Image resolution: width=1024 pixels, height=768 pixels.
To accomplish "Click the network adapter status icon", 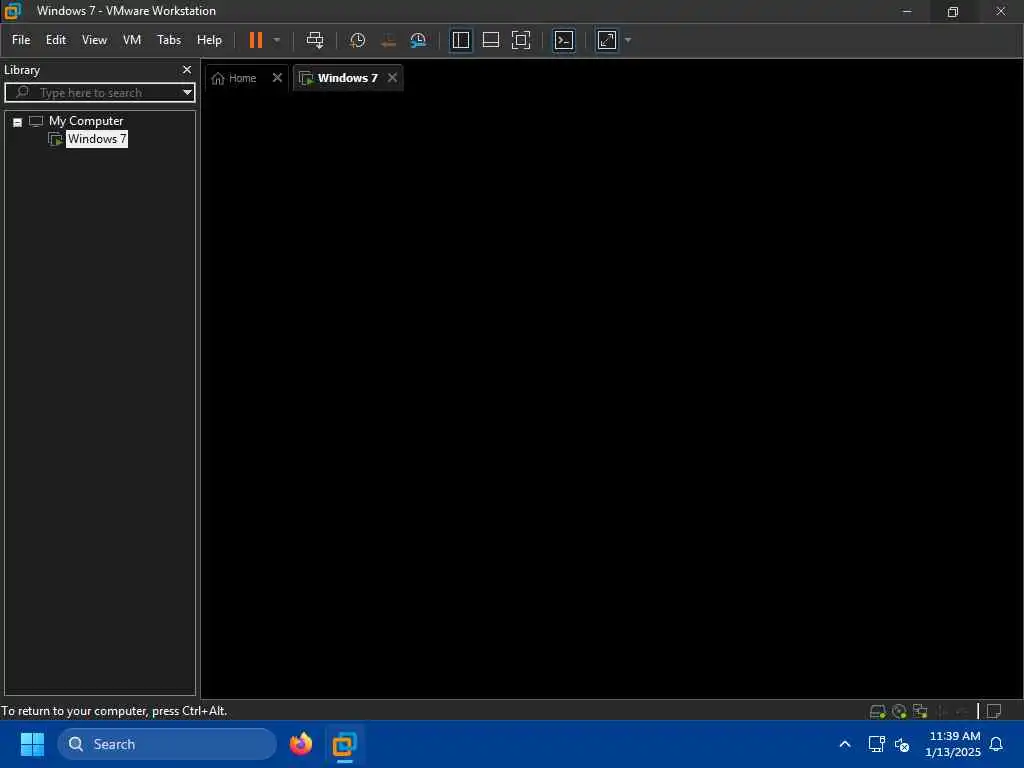I will point(920,711).
